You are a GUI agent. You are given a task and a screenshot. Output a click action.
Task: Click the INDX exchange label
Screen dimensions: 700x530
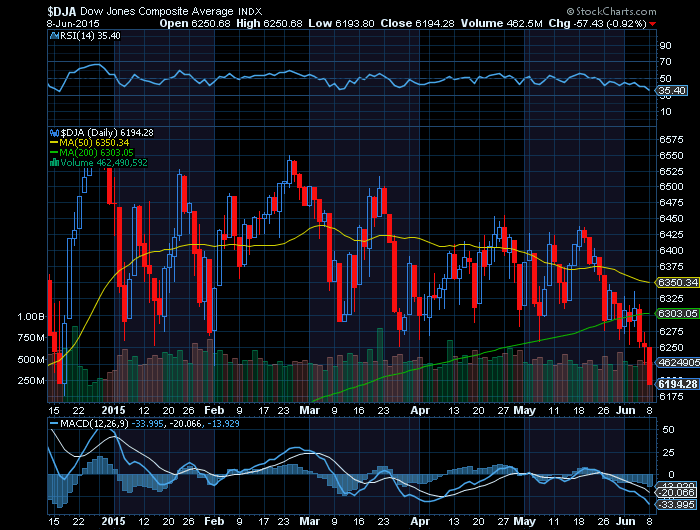point(250,12)
